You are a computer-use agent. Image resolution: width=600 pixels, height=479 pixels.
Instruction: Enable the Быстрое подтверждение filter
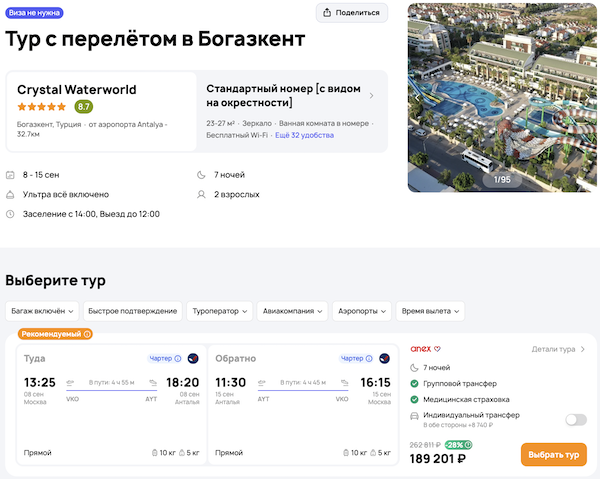(132, 311)
